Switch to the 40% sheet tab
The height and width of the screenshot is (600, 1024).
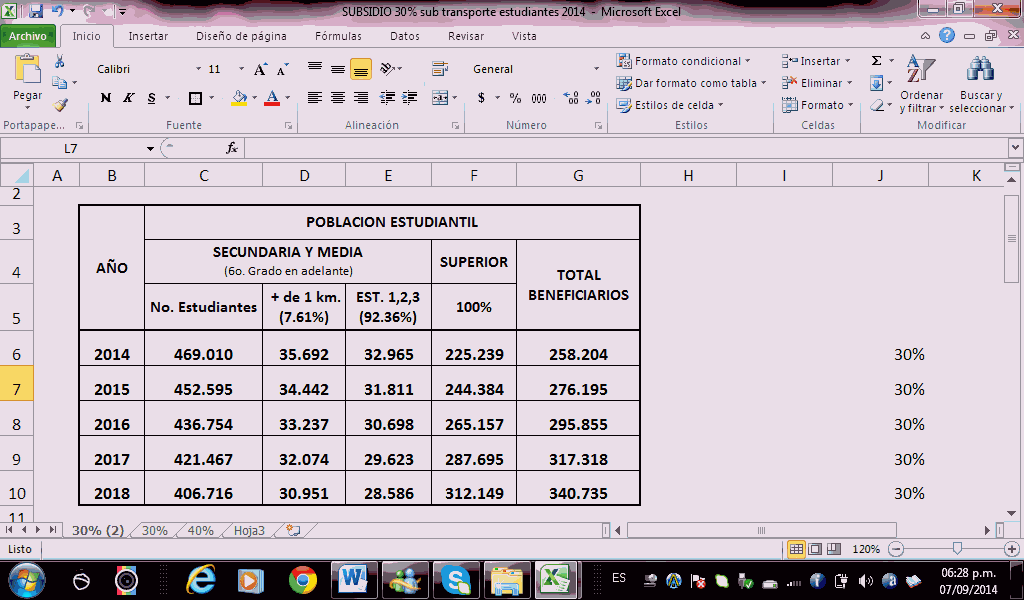pyautogui.click(x=200, y=531)
